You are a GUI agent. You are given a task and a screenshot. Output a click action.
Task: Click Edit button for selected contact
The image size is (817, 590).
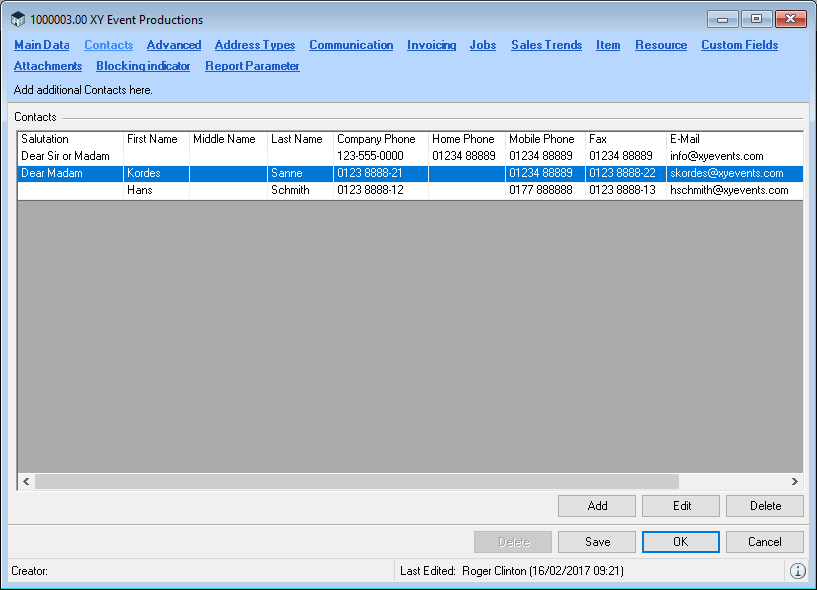coord(681,506)
